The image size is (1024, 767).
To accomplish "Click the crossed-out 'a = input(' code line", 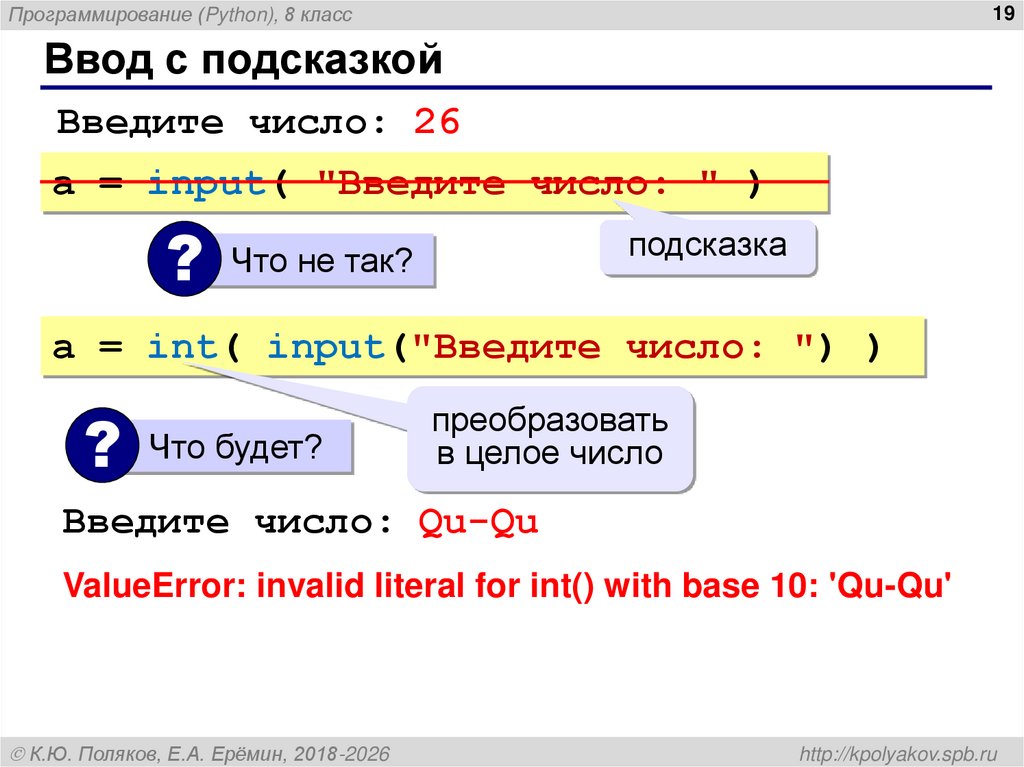I will click(435, 183).
